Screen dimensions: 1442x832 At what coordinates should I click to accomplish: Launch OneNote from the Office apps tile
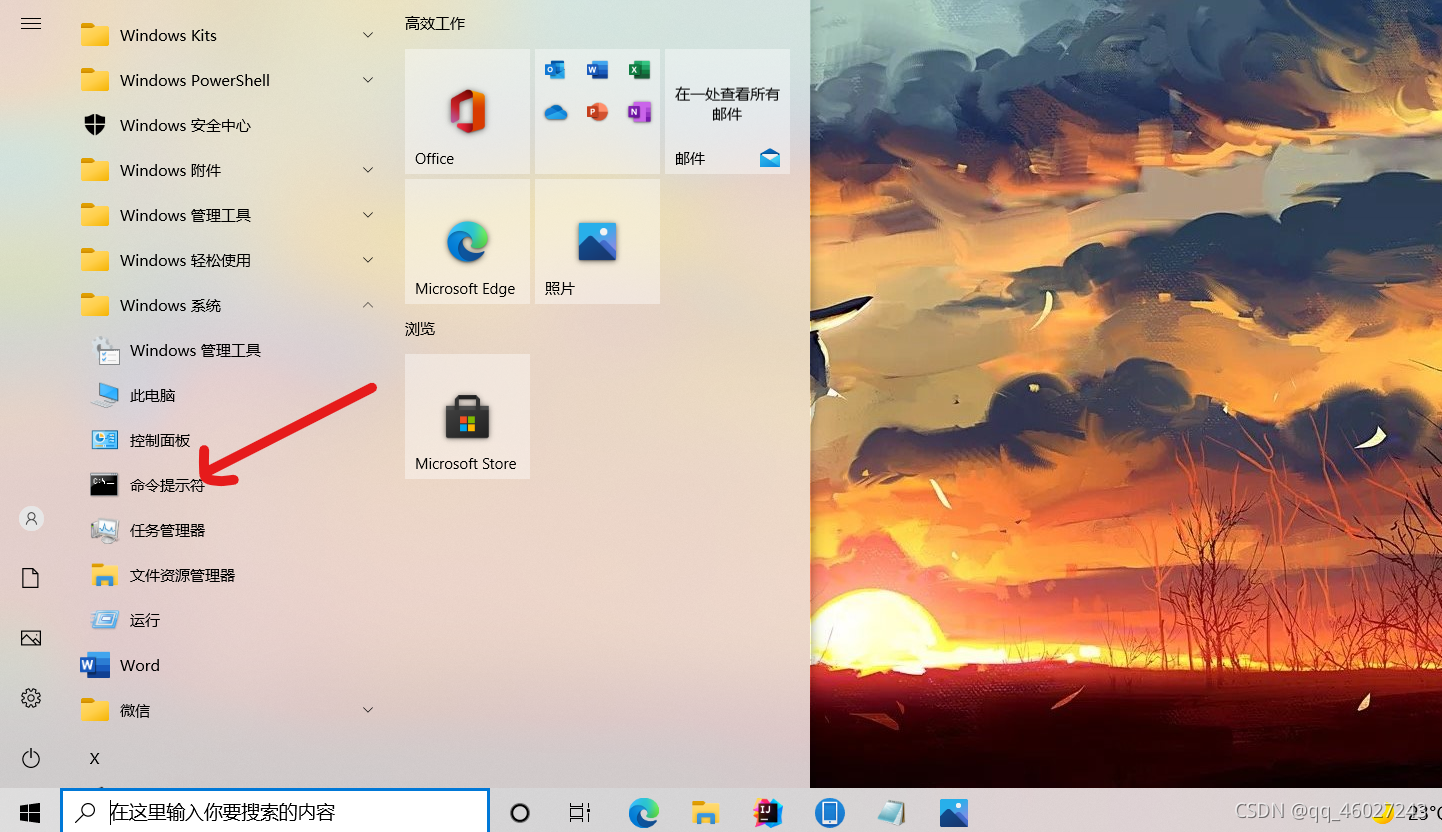click(639, 112)
